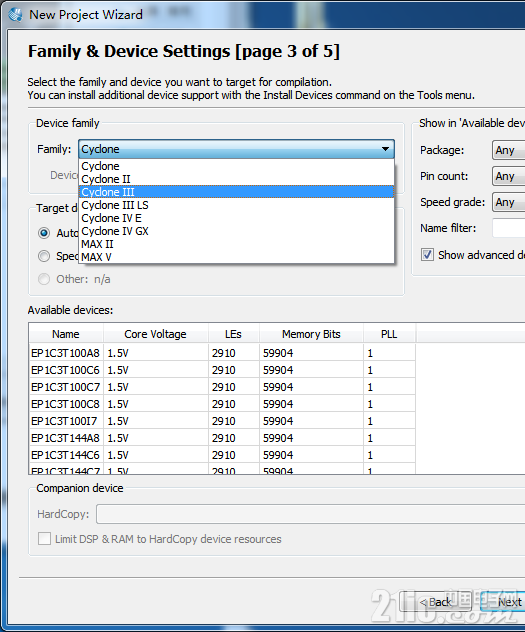525x632 pixels.
Task: Pick Cyclone IV E from the list
Action: [236, 218]
